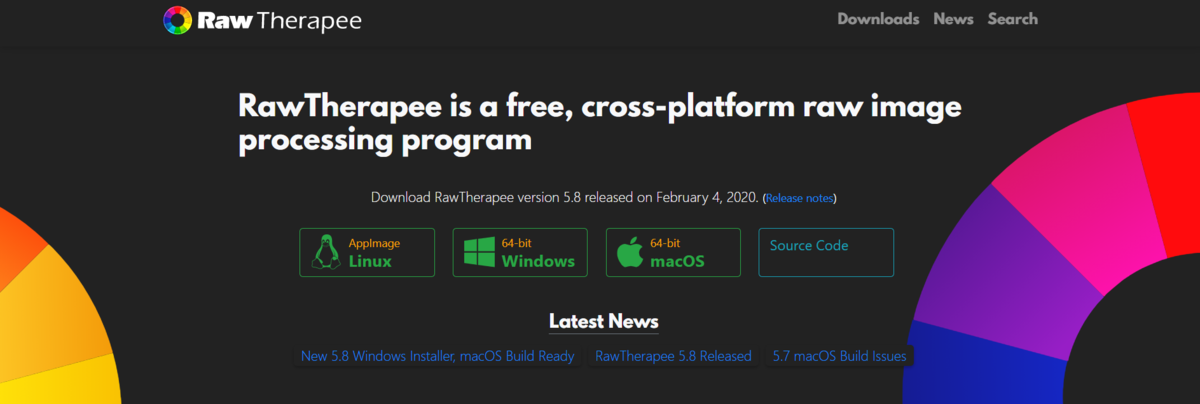
Task: Open the Source Code button
Action: tap(826, 252)
